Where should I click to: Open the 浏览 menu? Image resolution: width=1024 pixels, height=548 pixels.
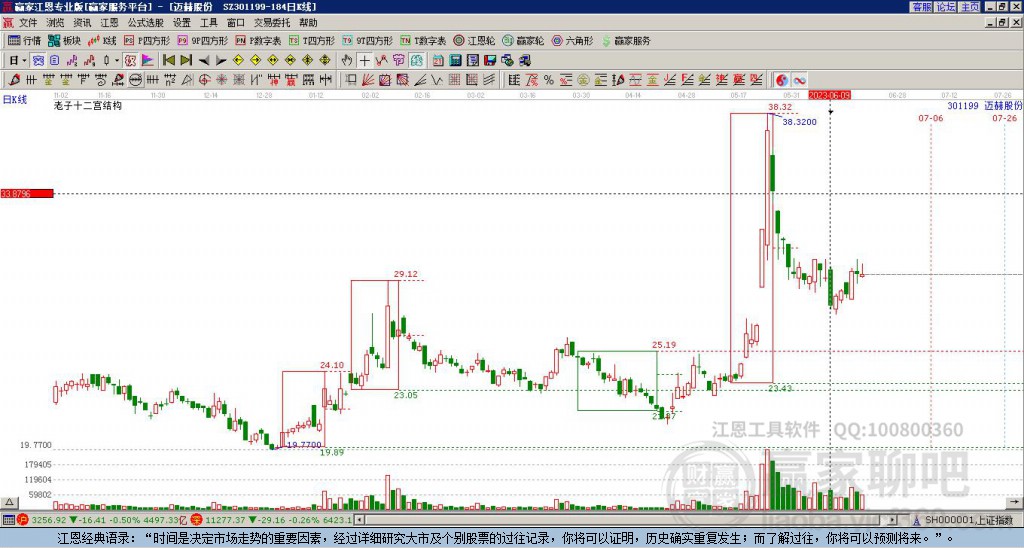coord(56,23)
